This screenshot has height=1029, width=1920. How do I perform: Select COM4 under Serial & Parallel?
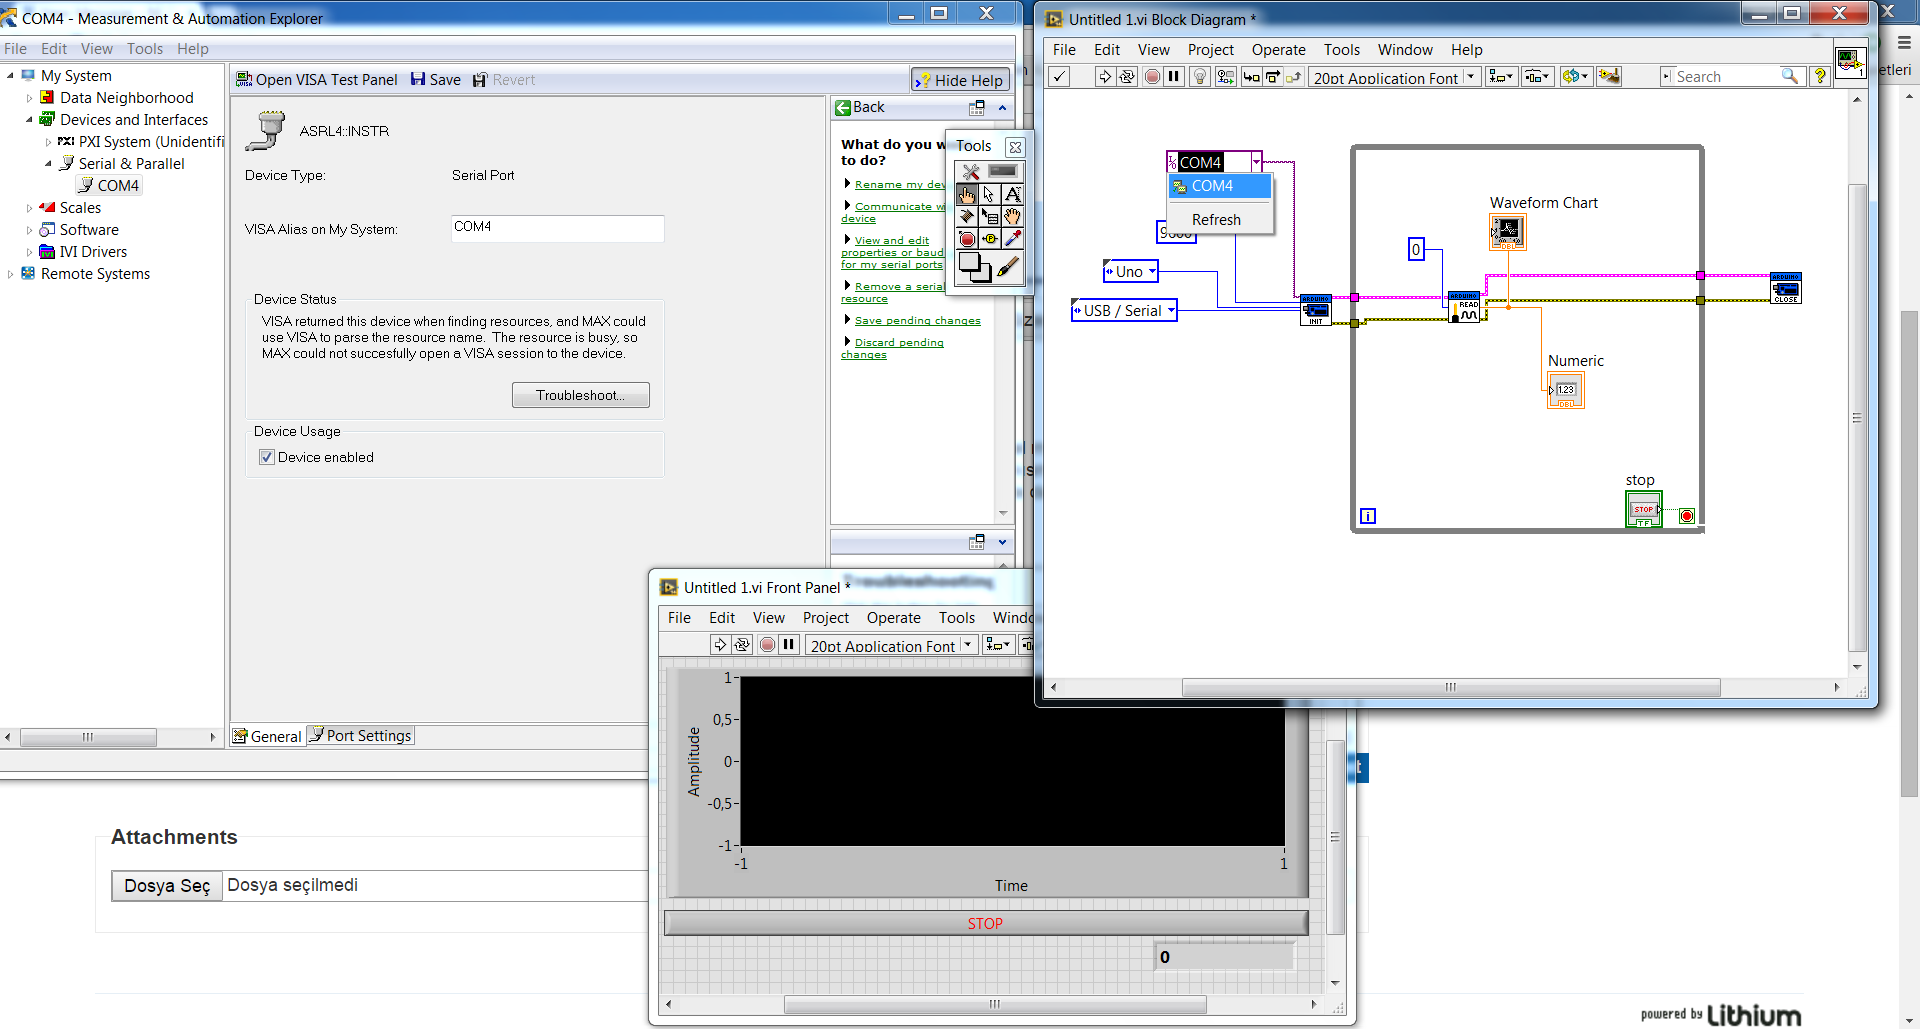pos(110,186)
